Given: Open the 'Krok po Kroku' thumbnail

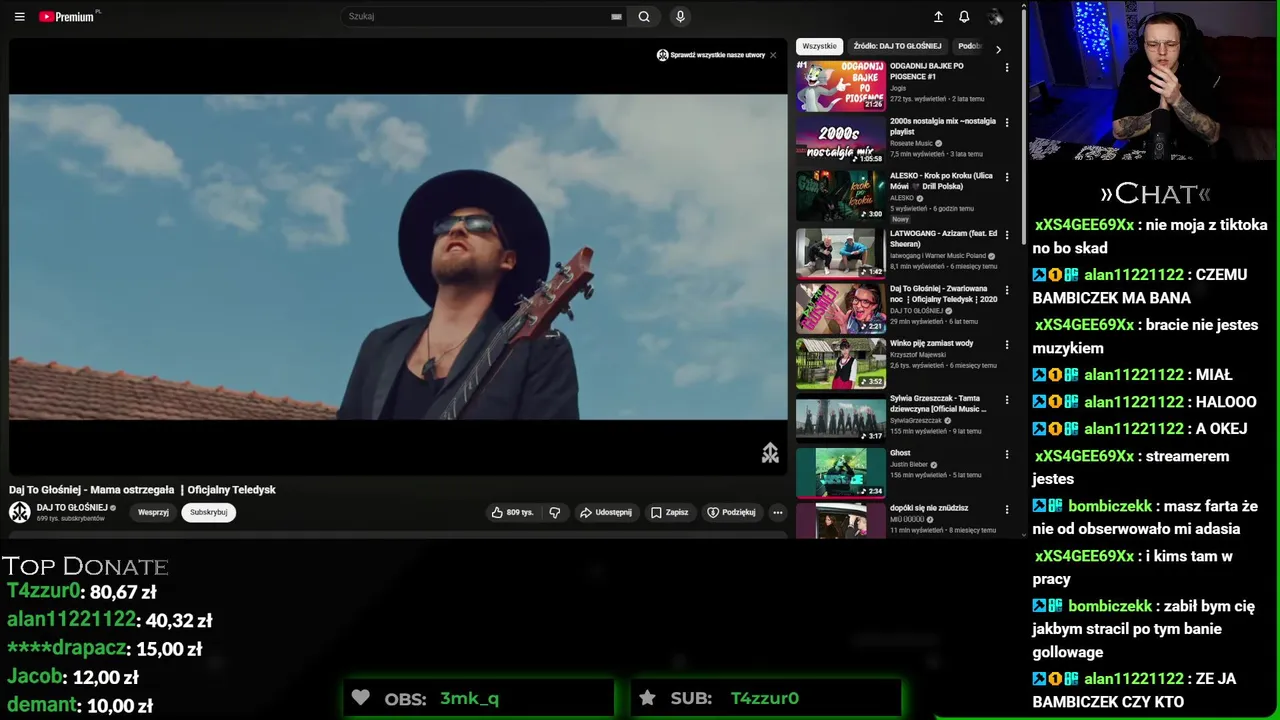Looking at the screenshot, I should point(841,195).
